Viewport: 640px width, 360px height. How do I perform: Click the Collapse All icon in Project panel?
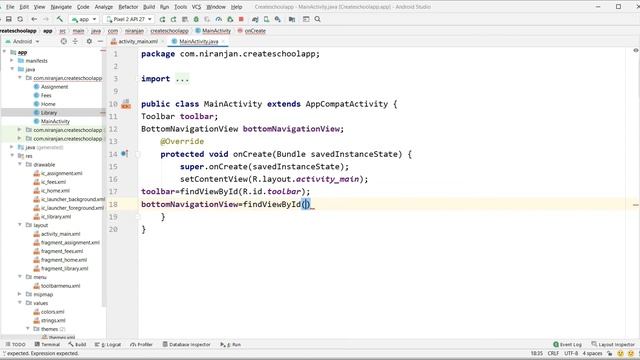[x=75, y=41]
